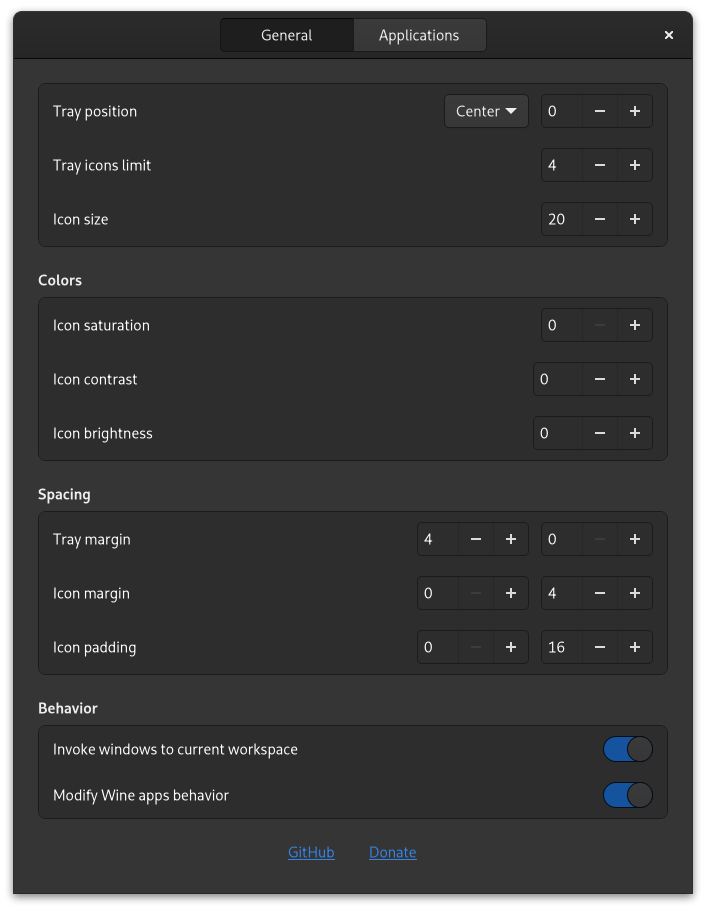This screenshot has height=910, width=706.
Task: Decrease the Icon size value
Action: [599, 219]
